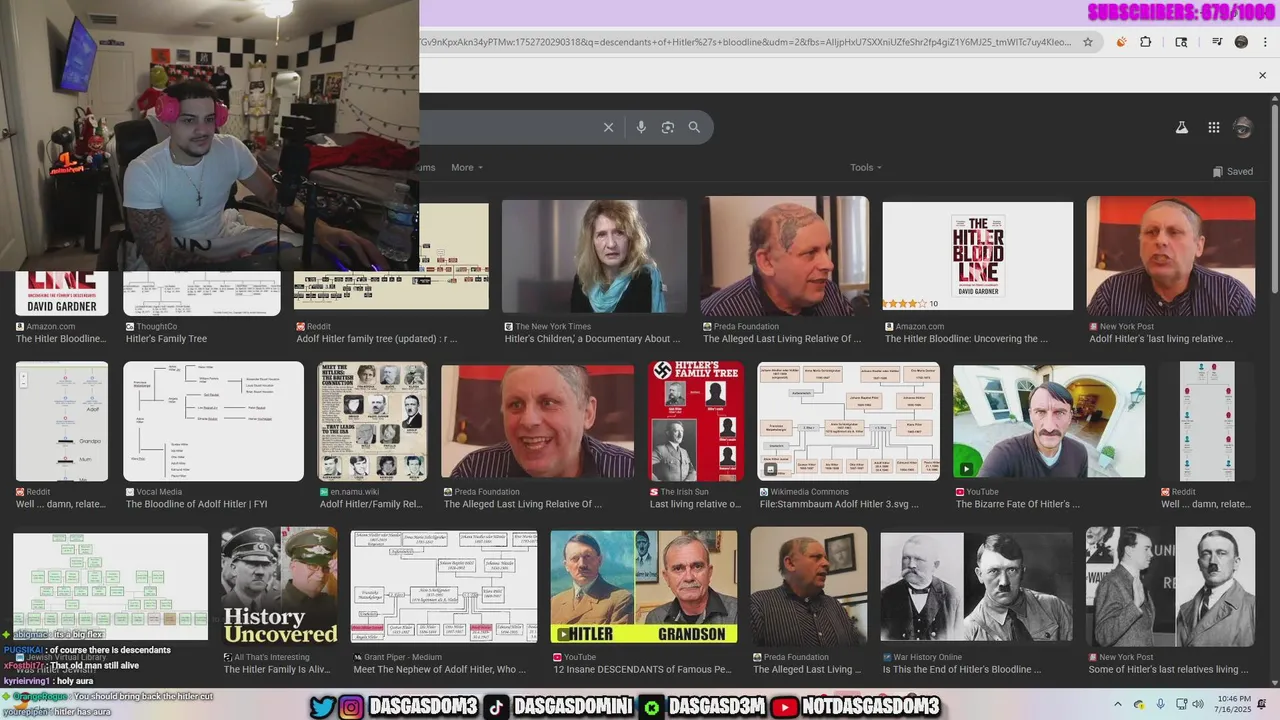Open the YouTube Bizarre Fate video thumbnail
The image size is (1280, 720).
1049,421
